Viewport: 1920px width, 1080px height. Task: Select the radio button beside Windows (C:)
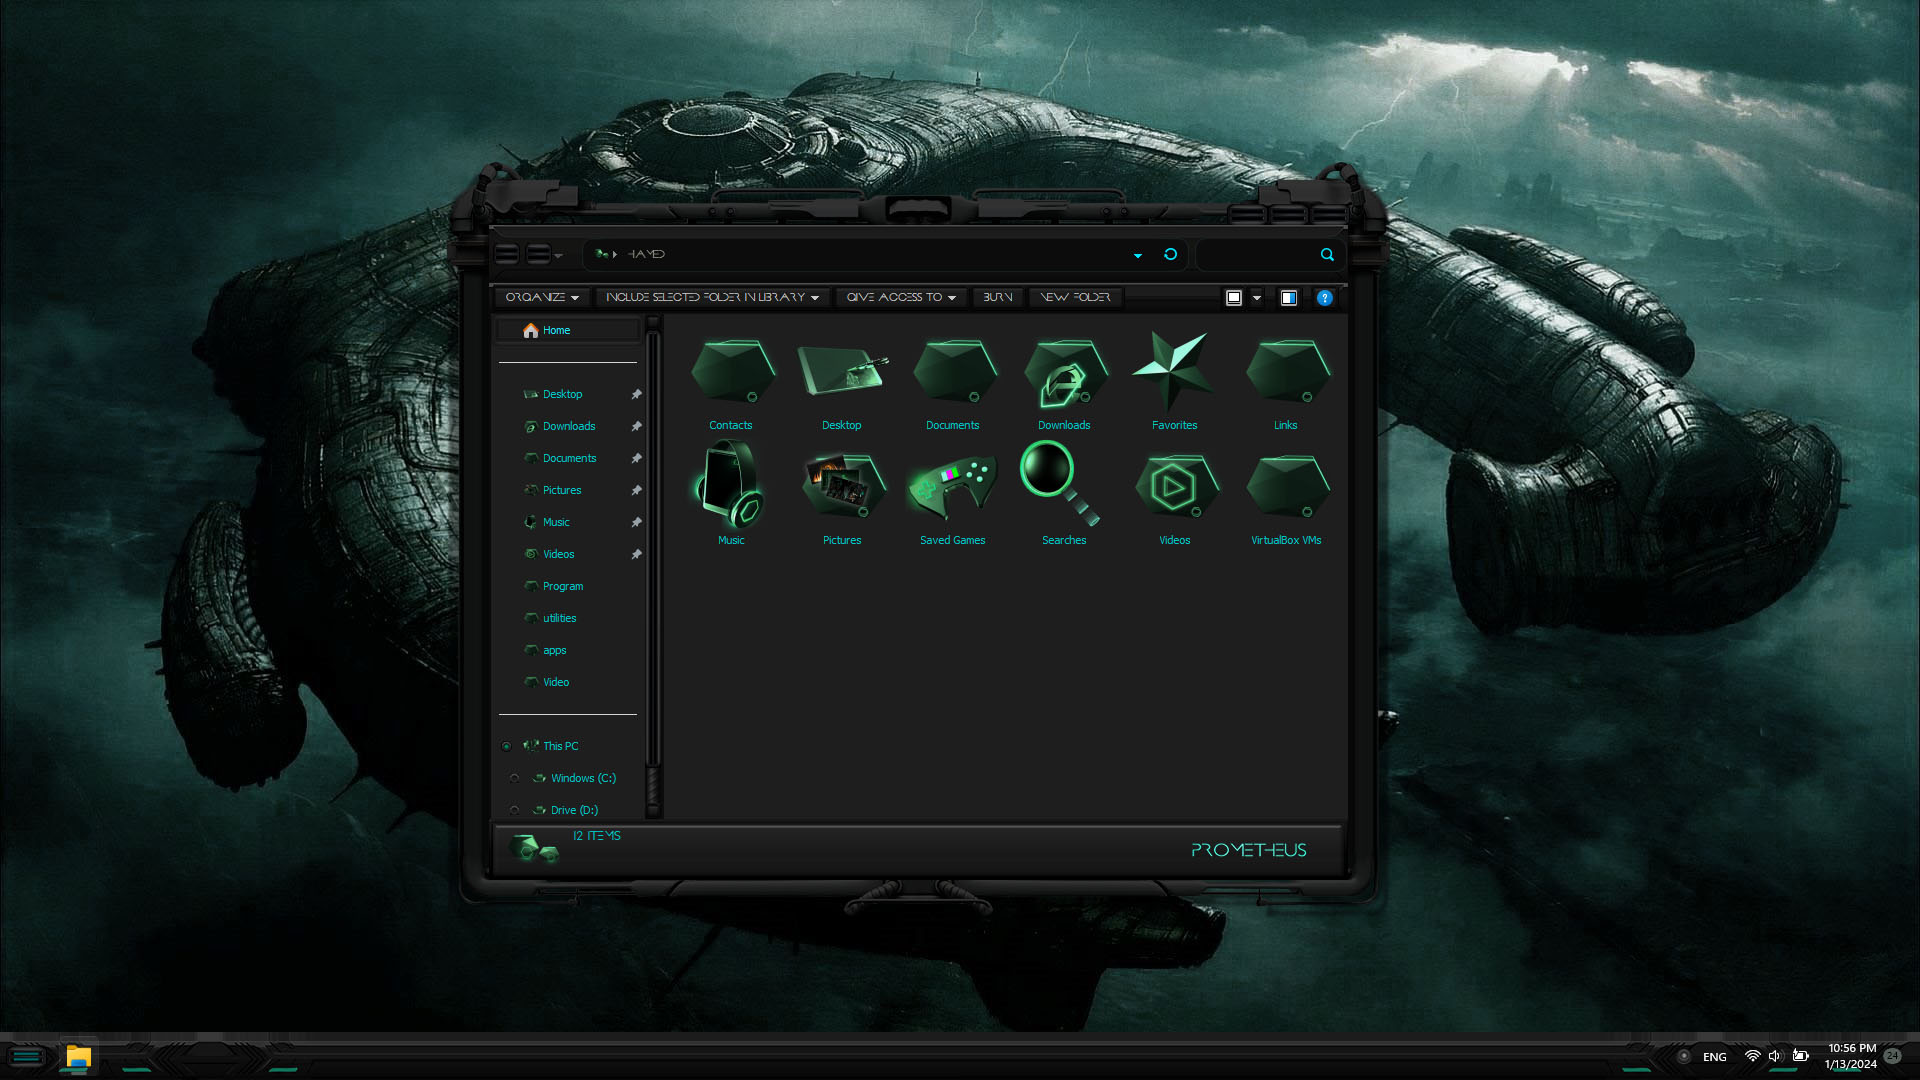[x=515, y=778]
